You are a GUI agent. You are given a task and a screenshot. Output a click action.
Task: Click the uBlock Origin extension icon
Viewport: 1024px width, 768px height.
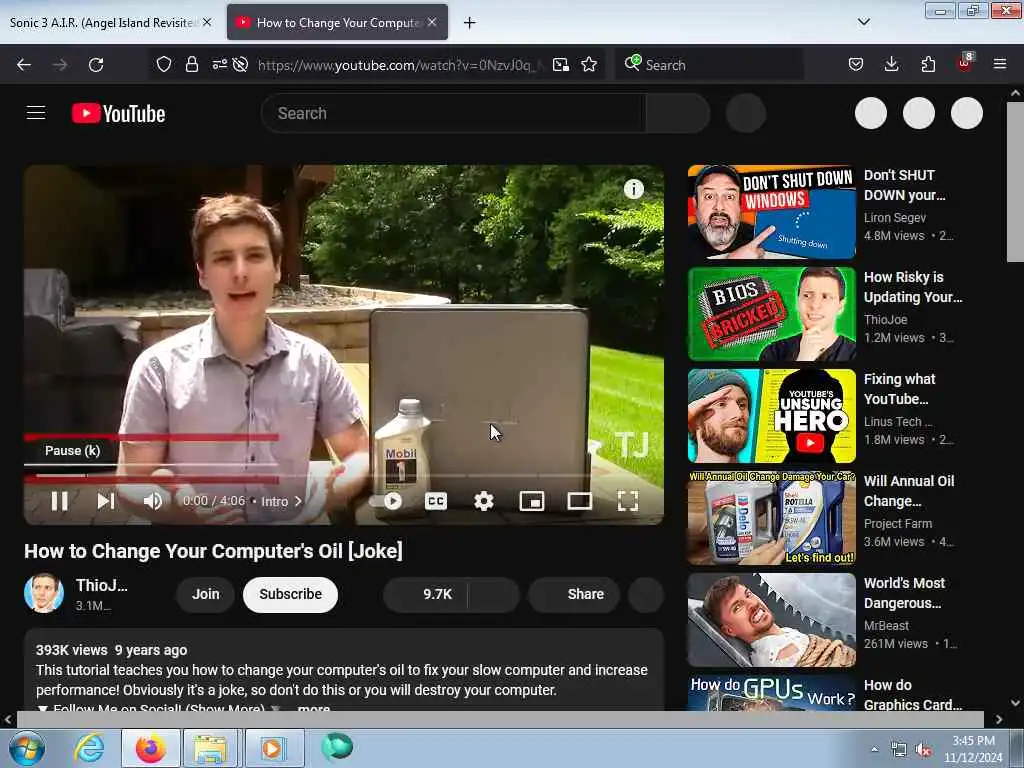pyautogui.click(x=965, y=63)
